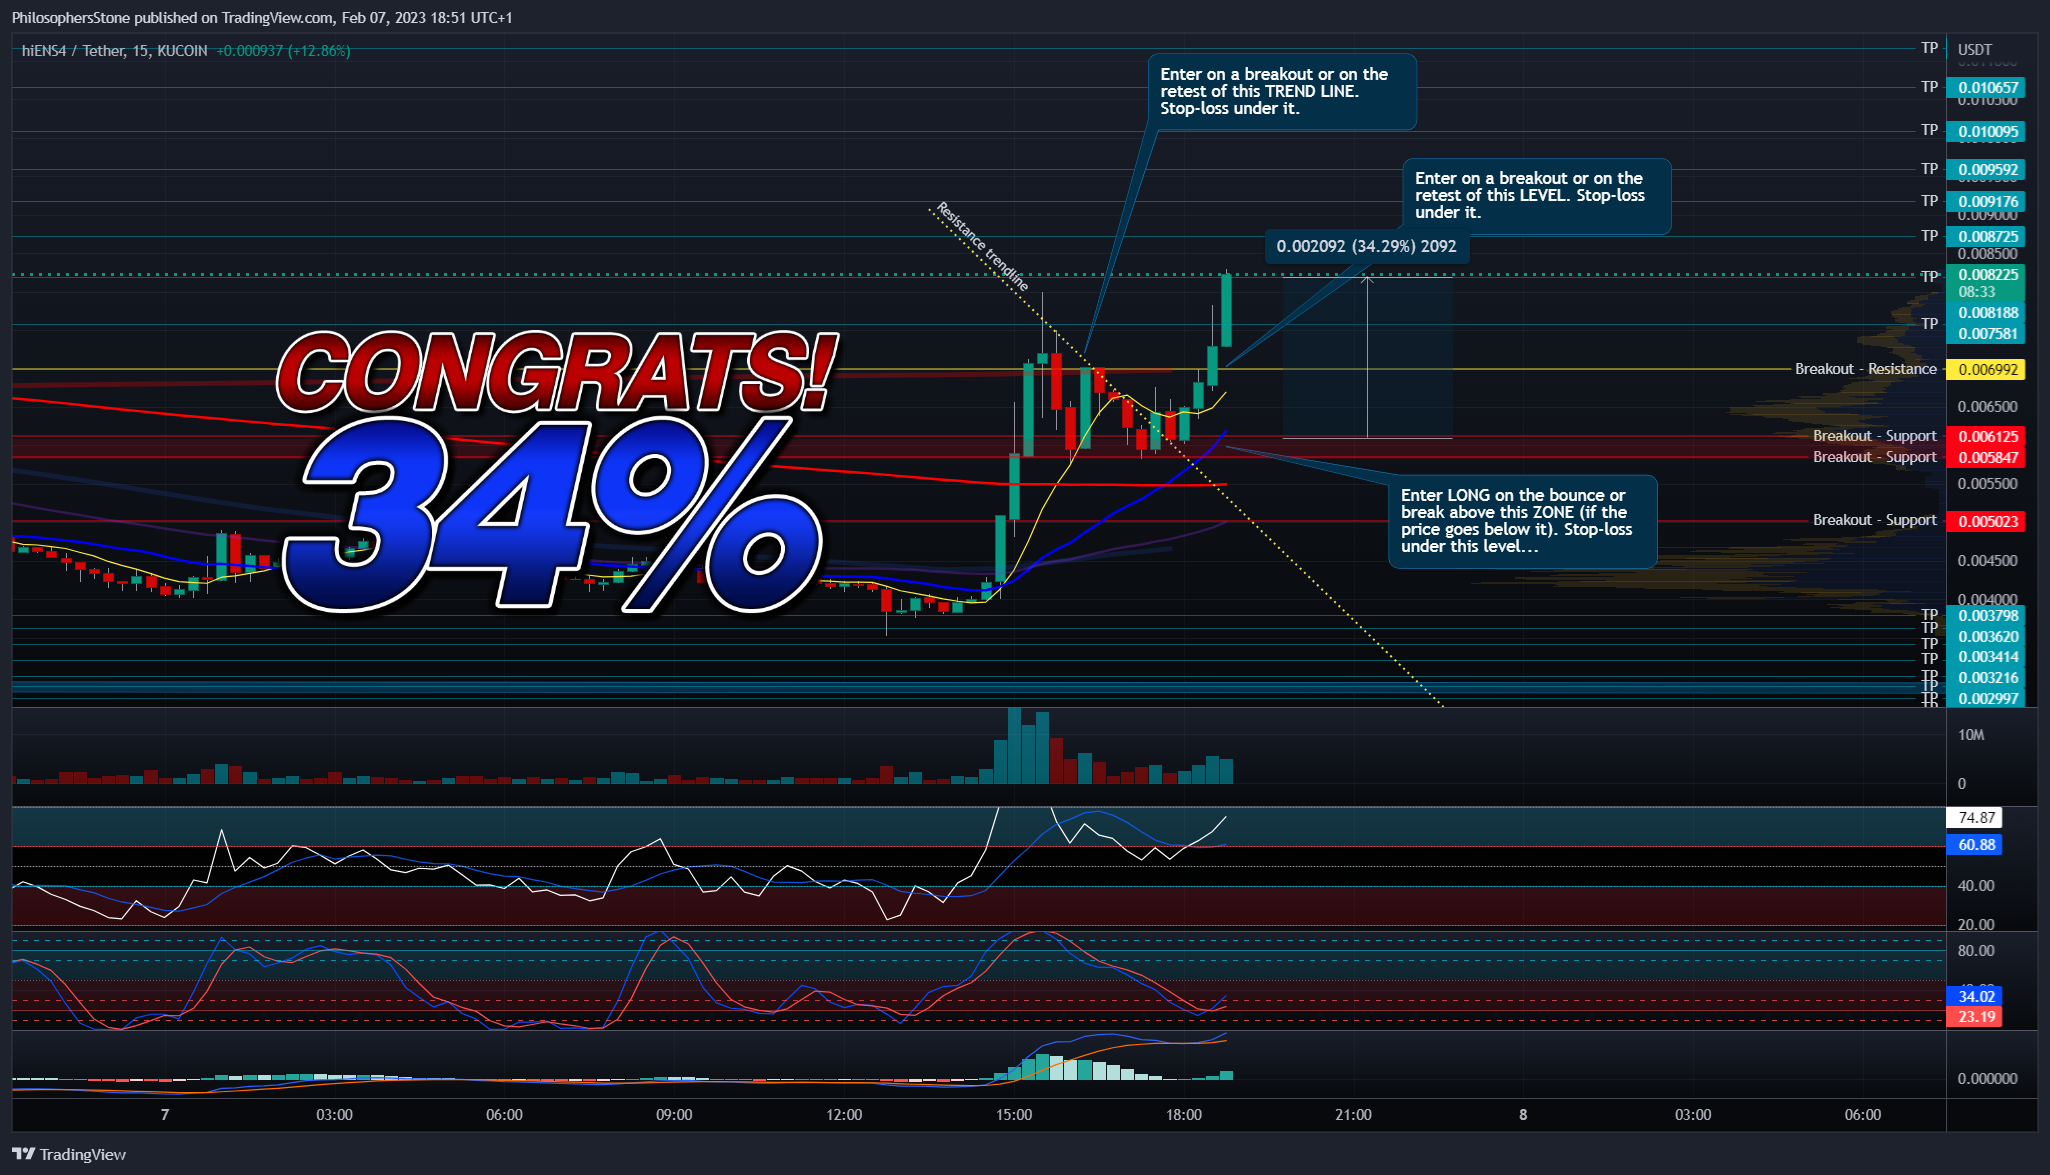Click the red 0.005847 price tag
The image size is (2050, 1175).
(1986, 457)
